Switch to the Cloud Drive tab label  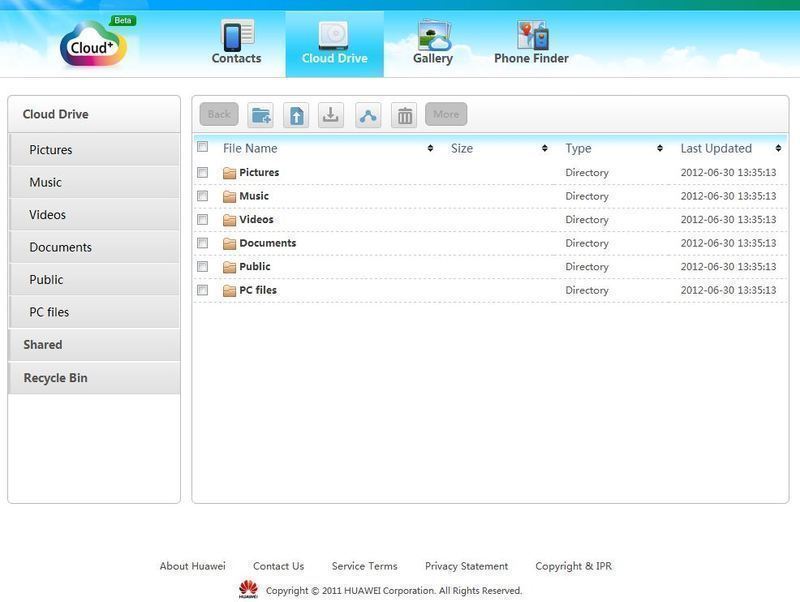(x=335, y=58)
